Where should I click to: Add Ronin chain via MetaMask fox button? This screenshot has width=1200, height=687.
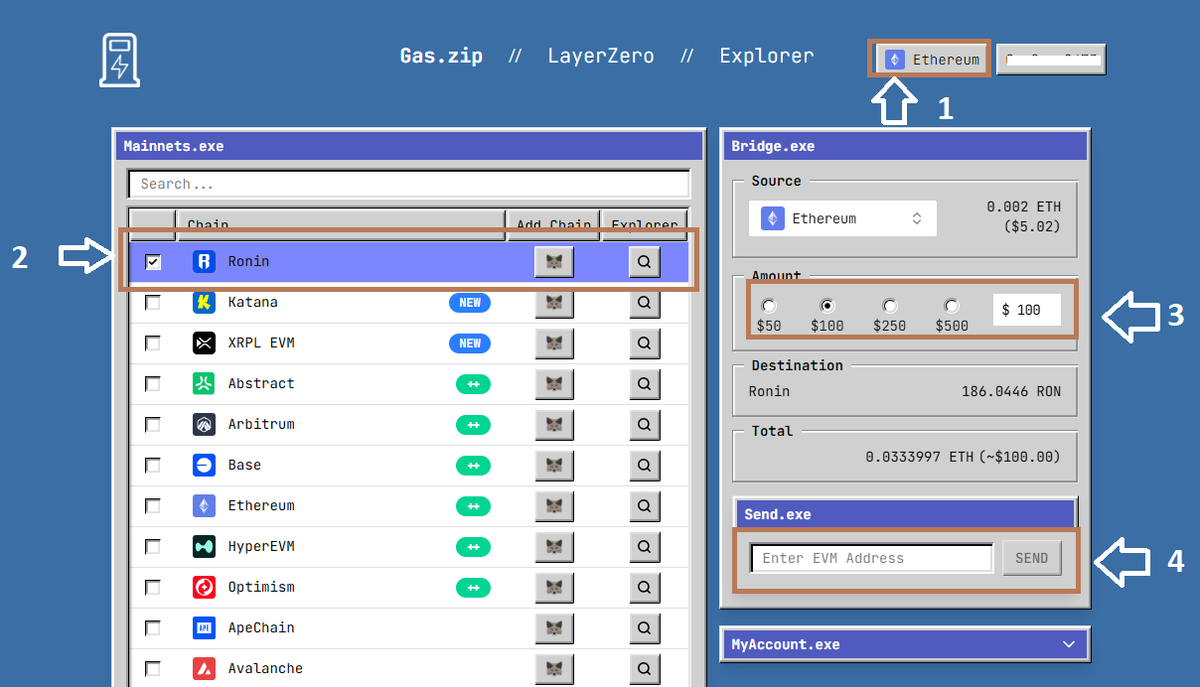(554, 262)
